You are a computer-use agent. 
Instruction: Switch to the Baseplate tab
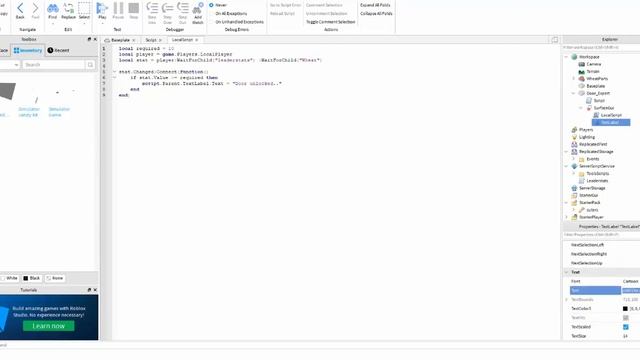click(120, 40)
